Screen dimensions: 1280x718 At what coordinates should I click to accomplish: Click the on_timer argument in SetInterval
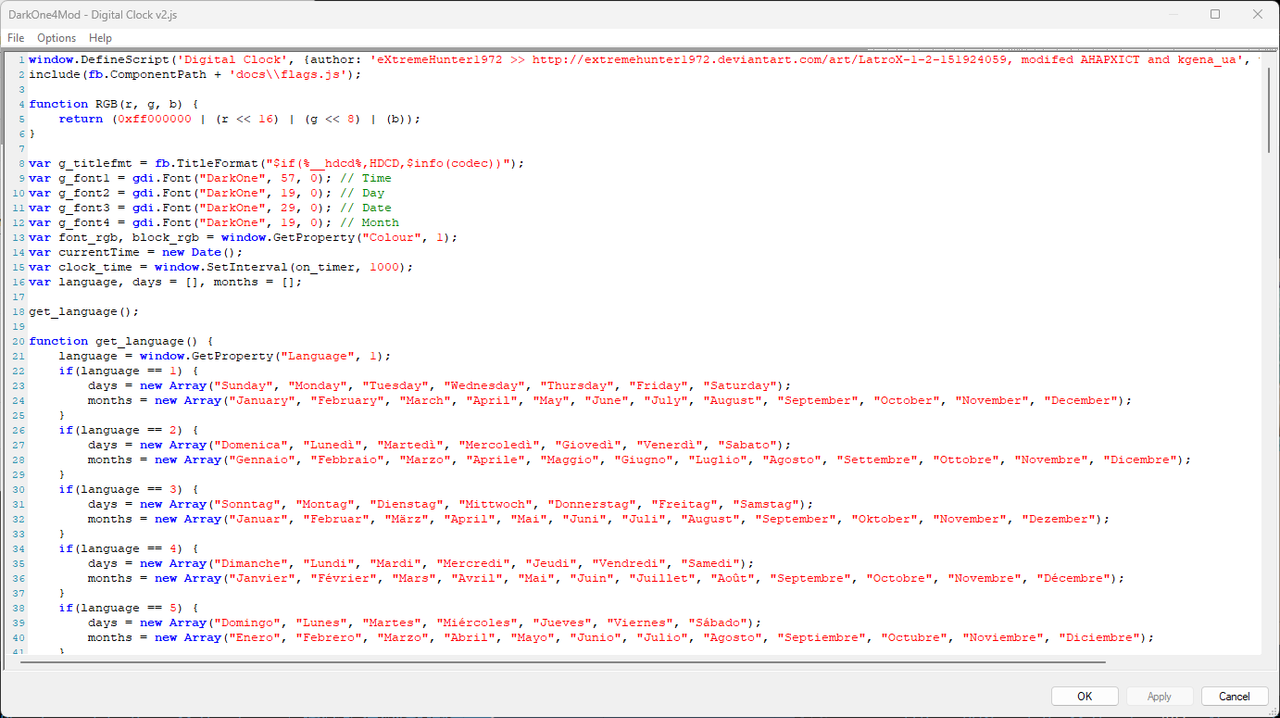[325, 267]
